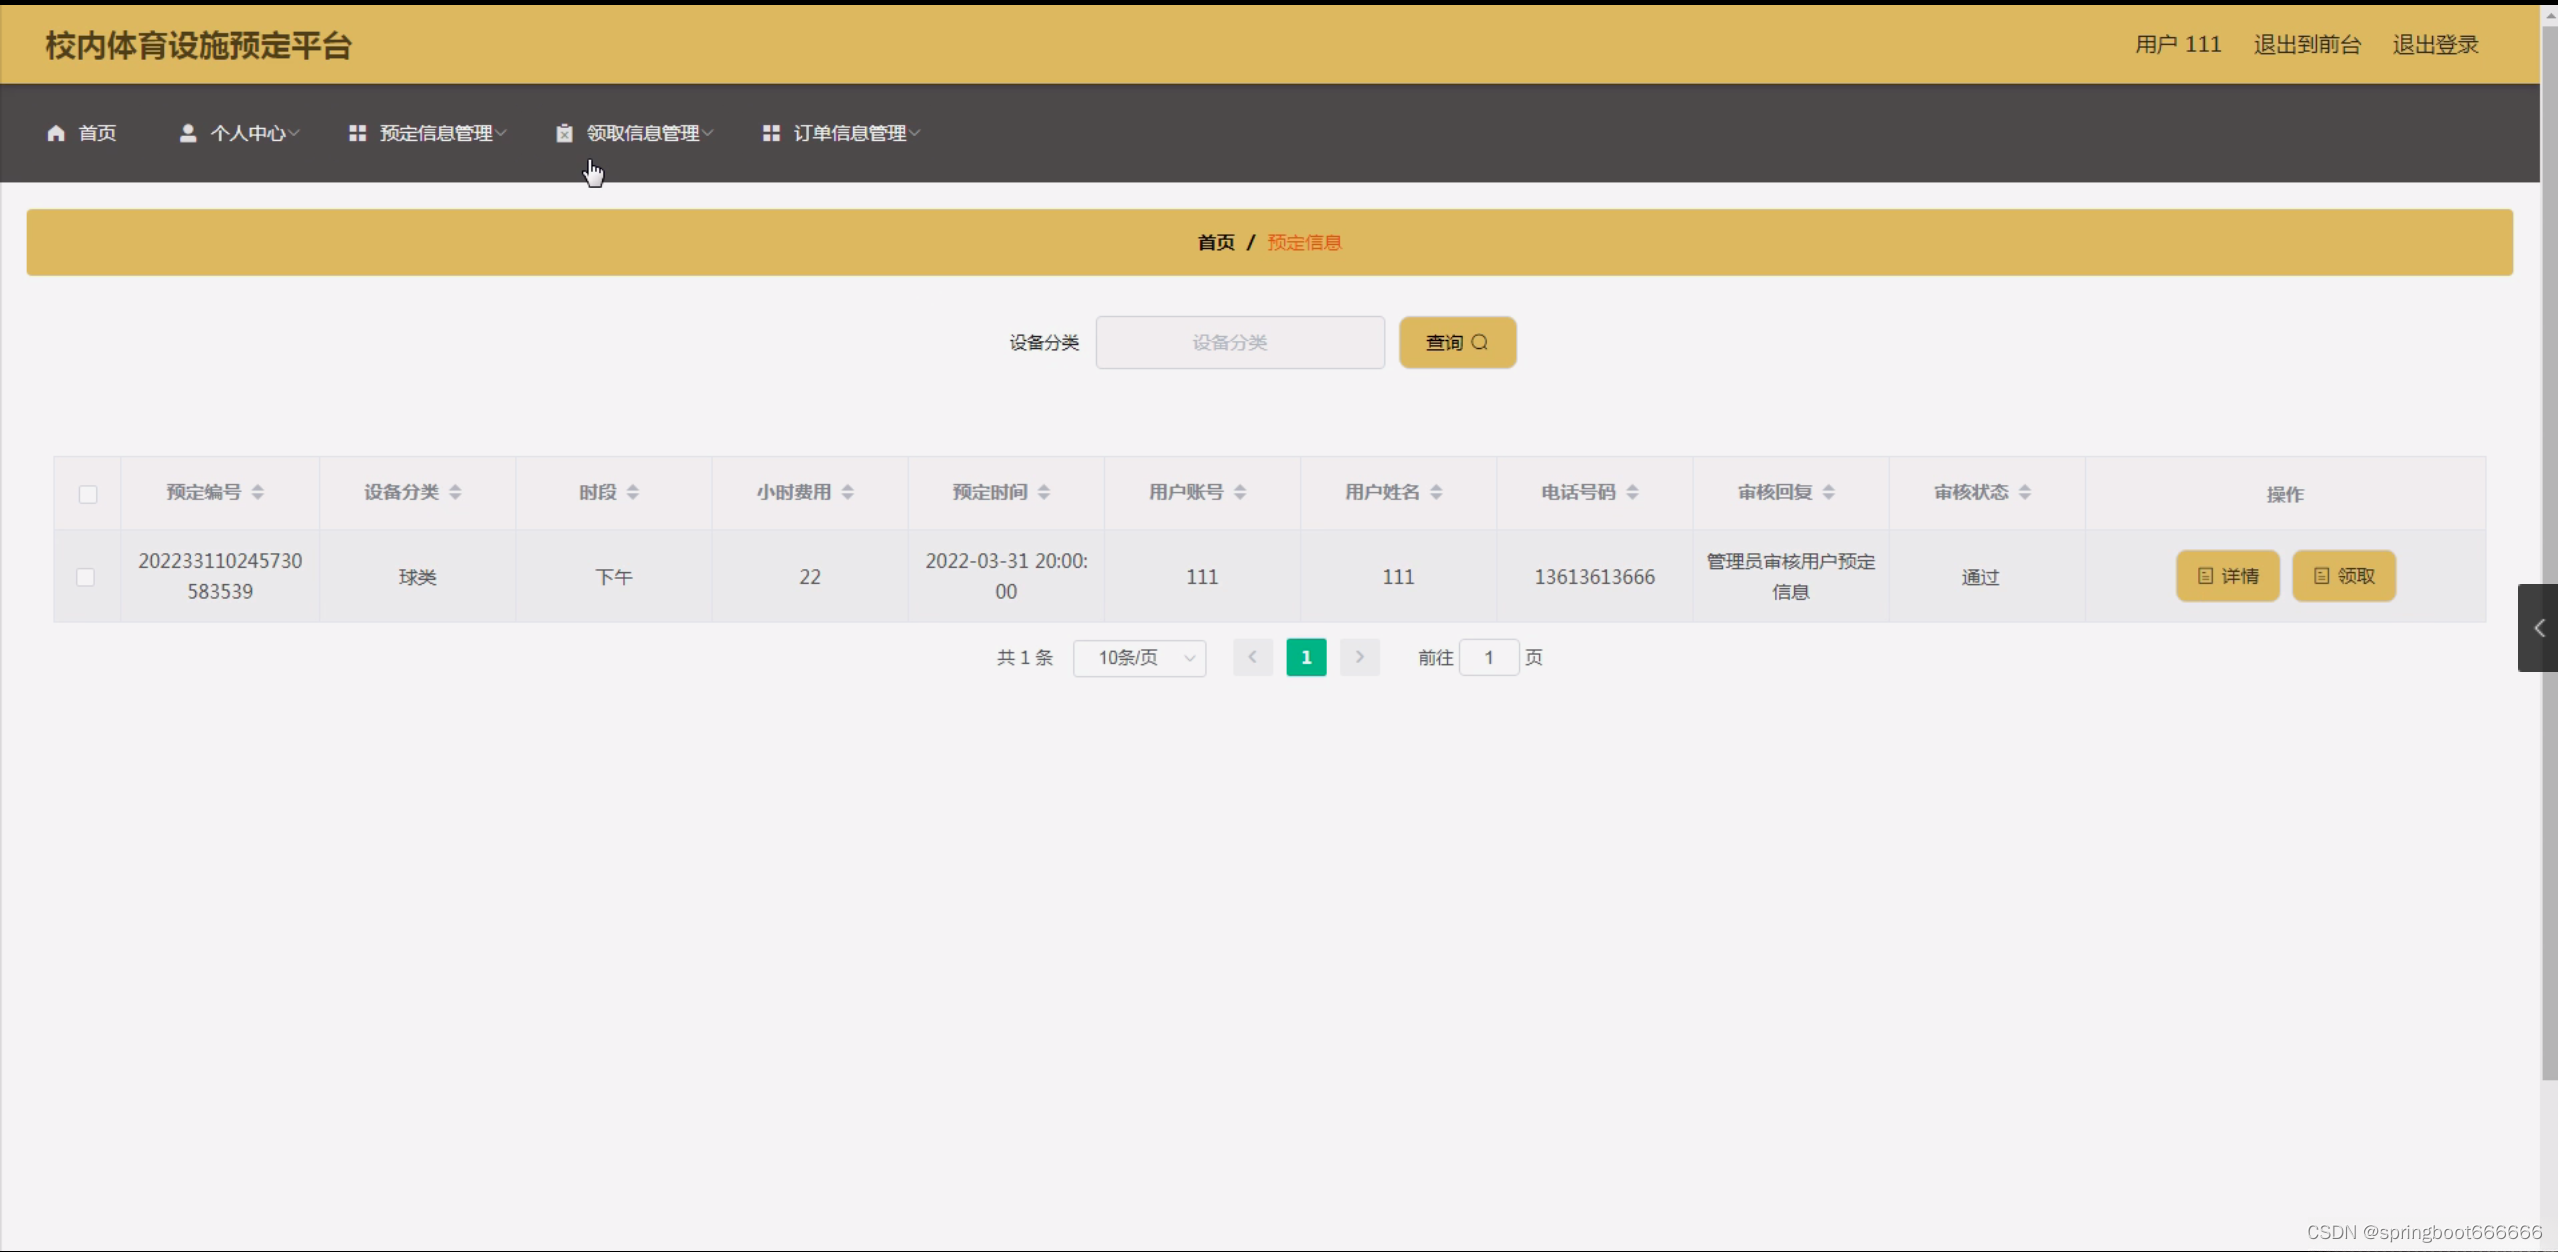The height and width of the screenshot is (1252, 2558).
Task: Expand the right-edge collapse arrow panel
Action: 2538,628
